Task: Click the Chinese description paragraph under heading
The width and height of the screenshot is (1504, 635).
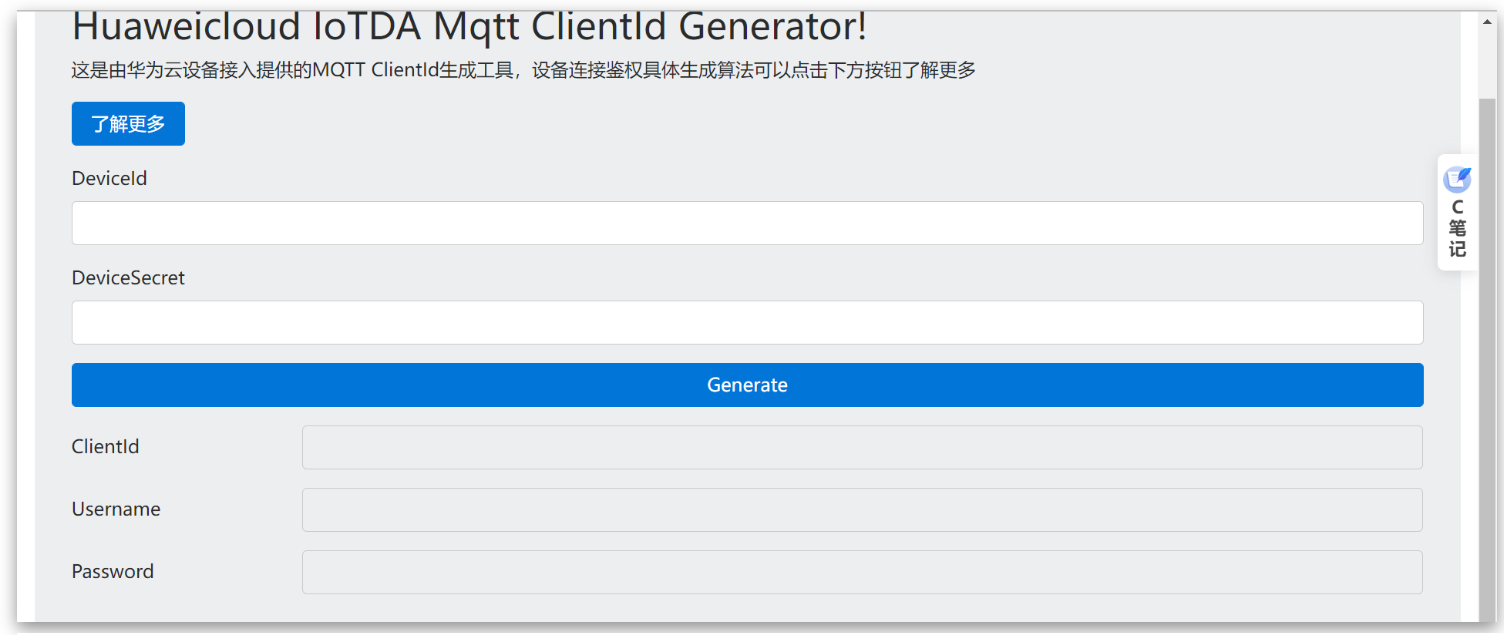Action: click(x=523, y=70)
